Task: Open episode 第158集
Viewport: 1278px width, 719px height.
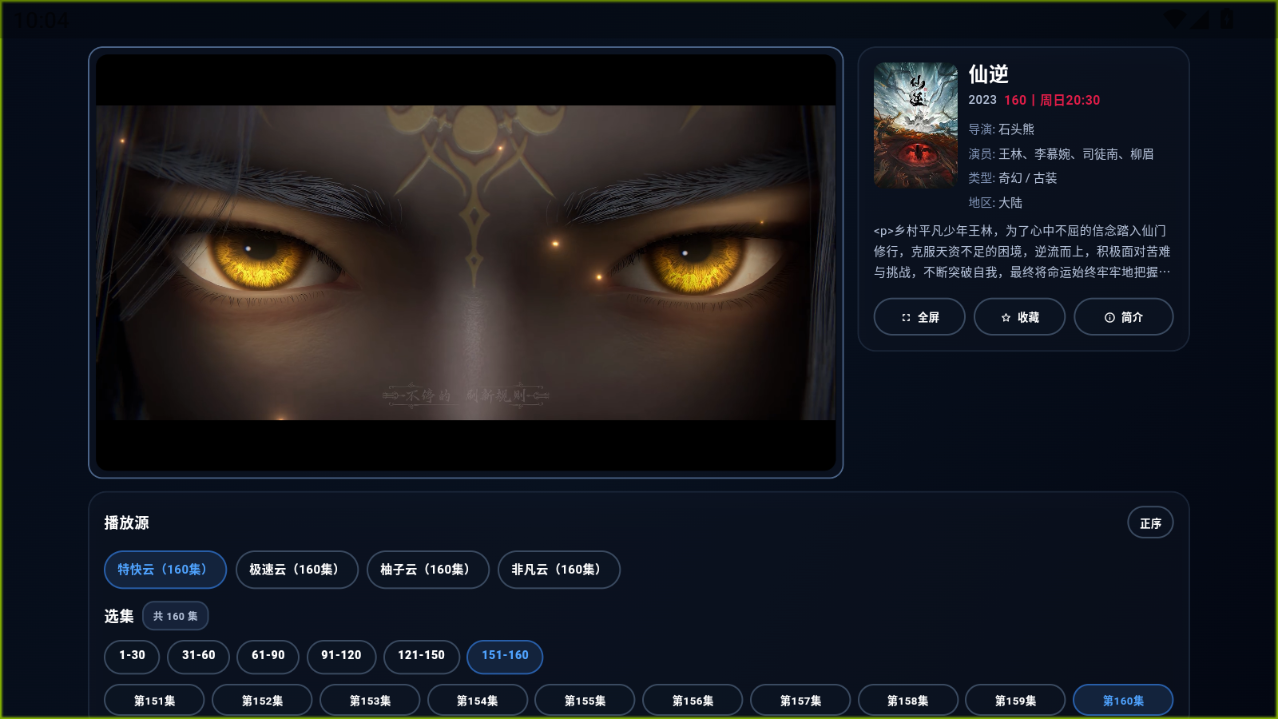Action: (908, 701)
